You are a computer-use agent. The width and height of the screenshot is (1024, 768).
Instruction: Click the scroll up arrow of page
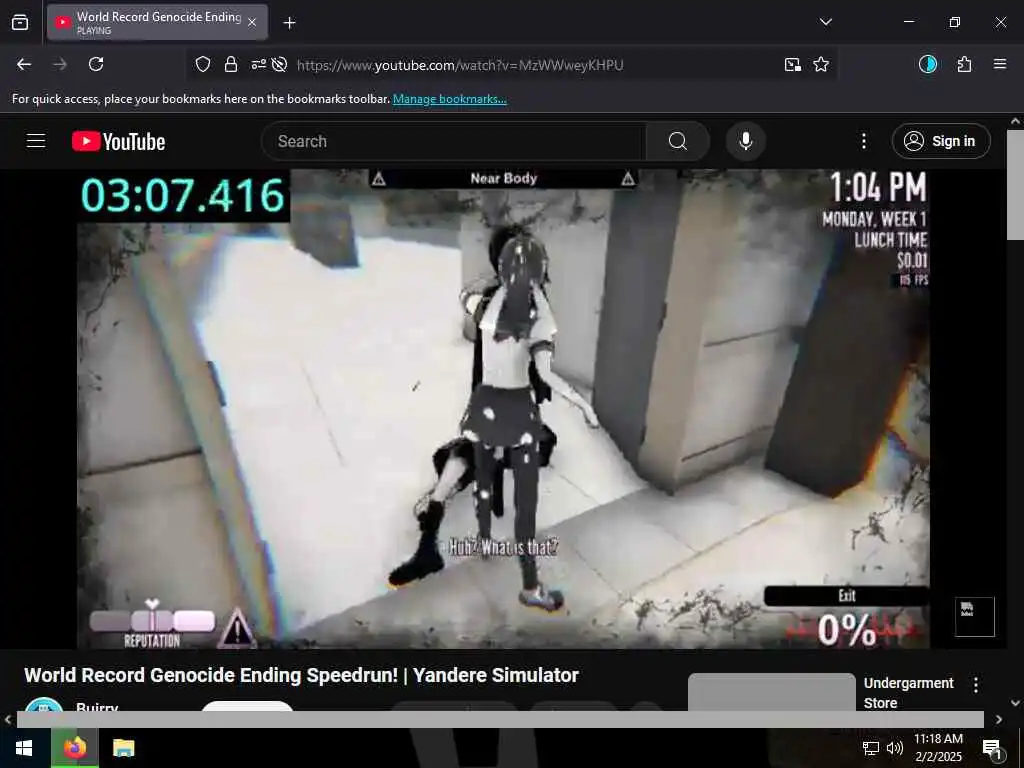[x=1015, y=121]
